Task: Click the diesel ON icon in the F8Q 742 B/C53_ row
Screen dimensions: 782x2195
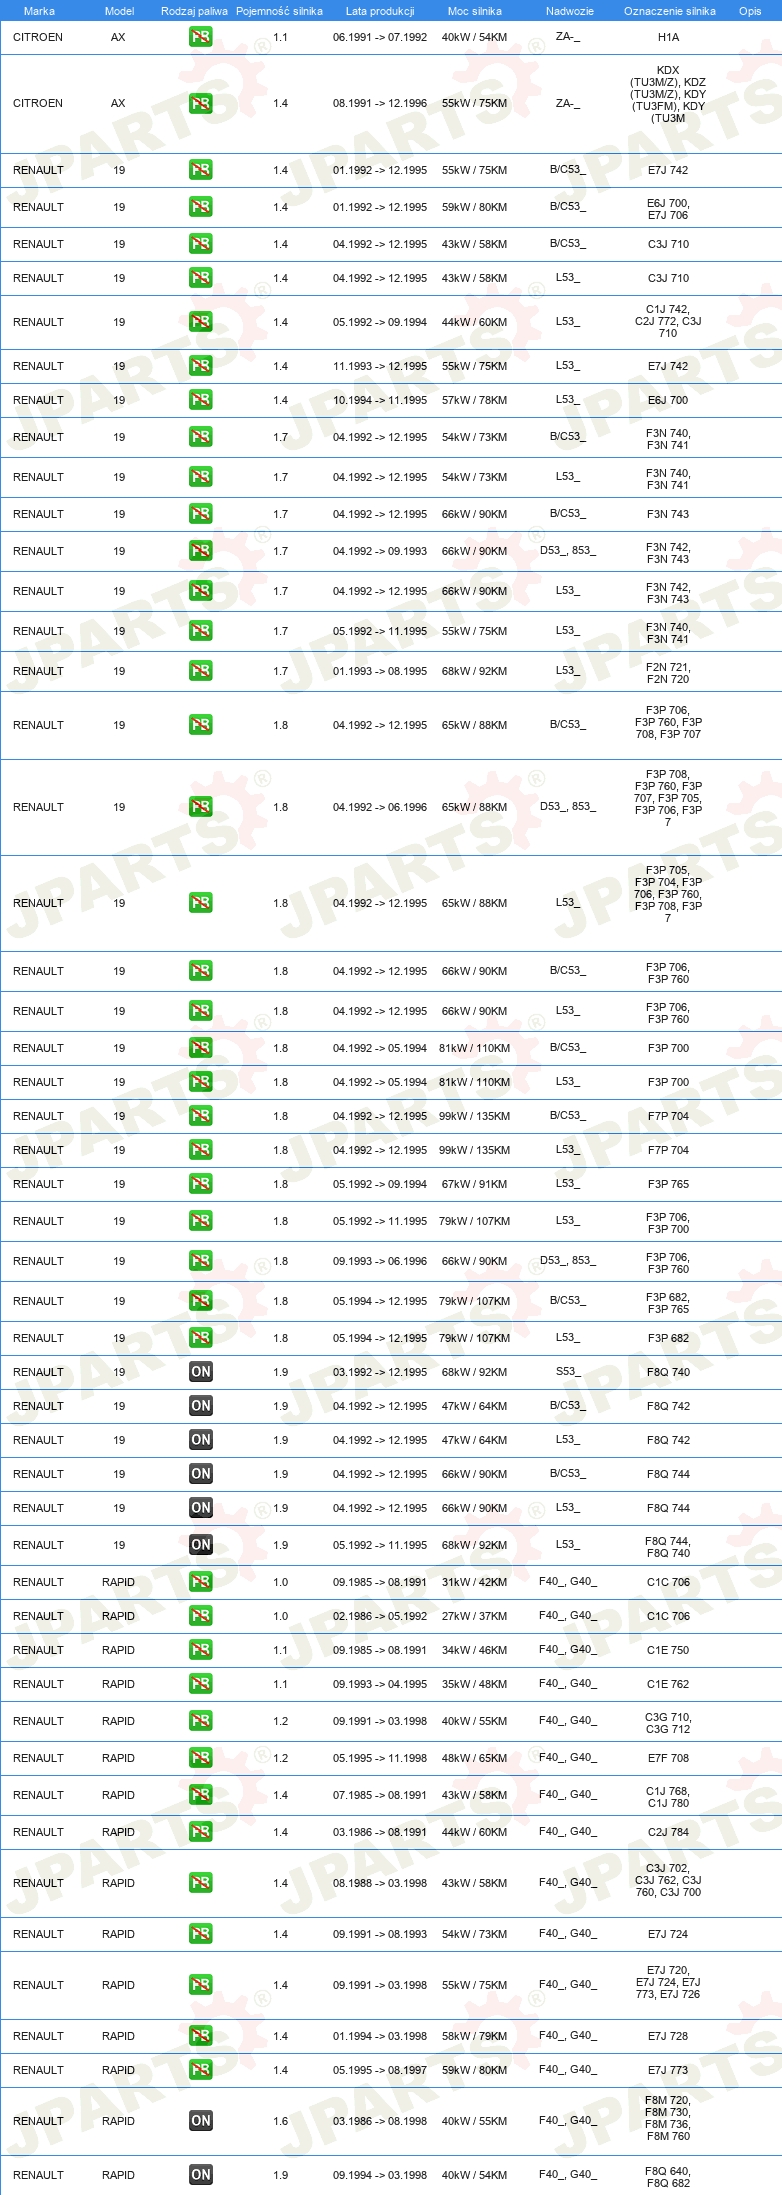Action: pyautogui.click(x=200, y=1406)
